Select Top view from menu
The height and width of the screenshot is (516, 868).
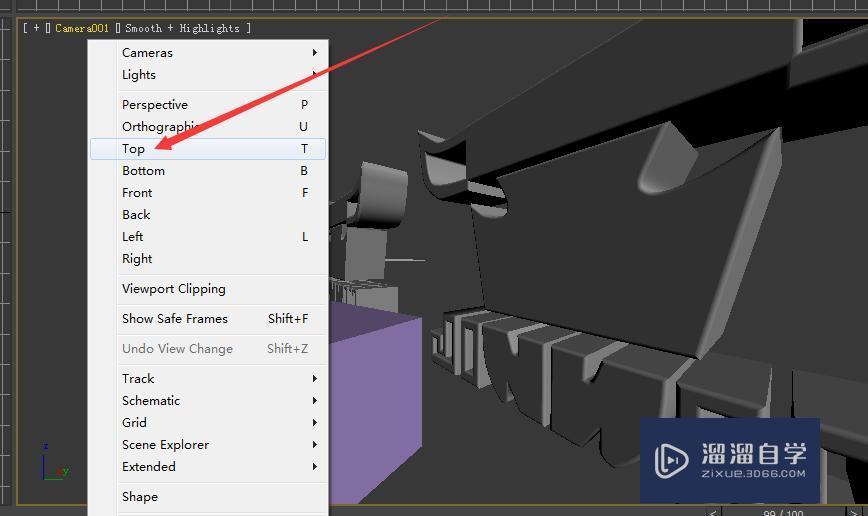point(208,149)
